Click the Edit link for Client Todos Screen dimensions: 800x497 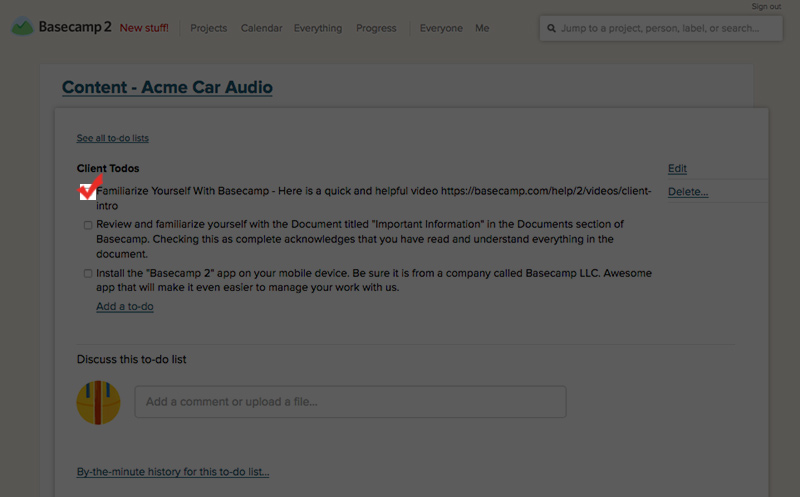(678, 168)
